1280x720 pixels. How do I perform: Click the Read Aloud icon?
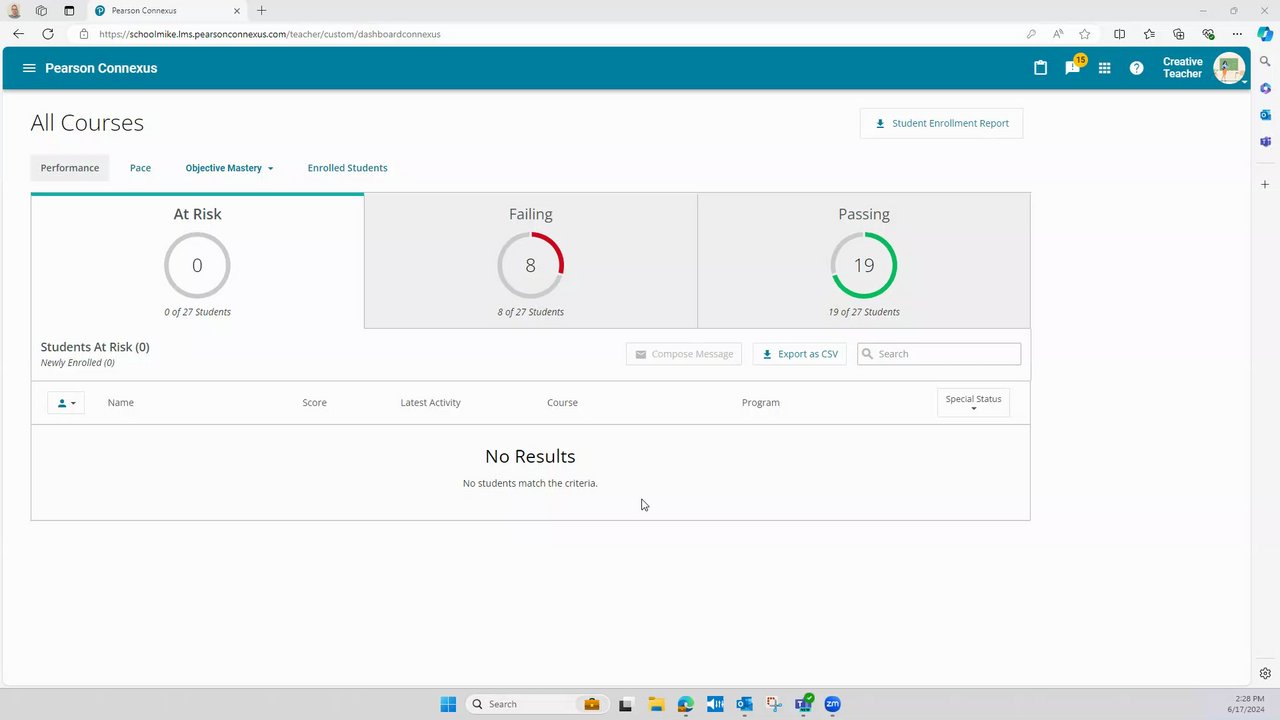pos(1058,34)
